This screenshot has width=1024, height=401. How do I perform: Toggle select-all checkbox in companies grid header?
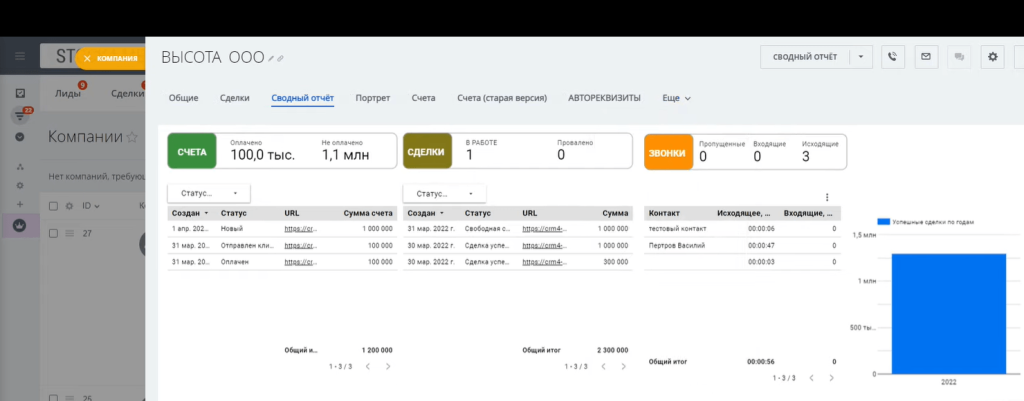pos(54,206)
